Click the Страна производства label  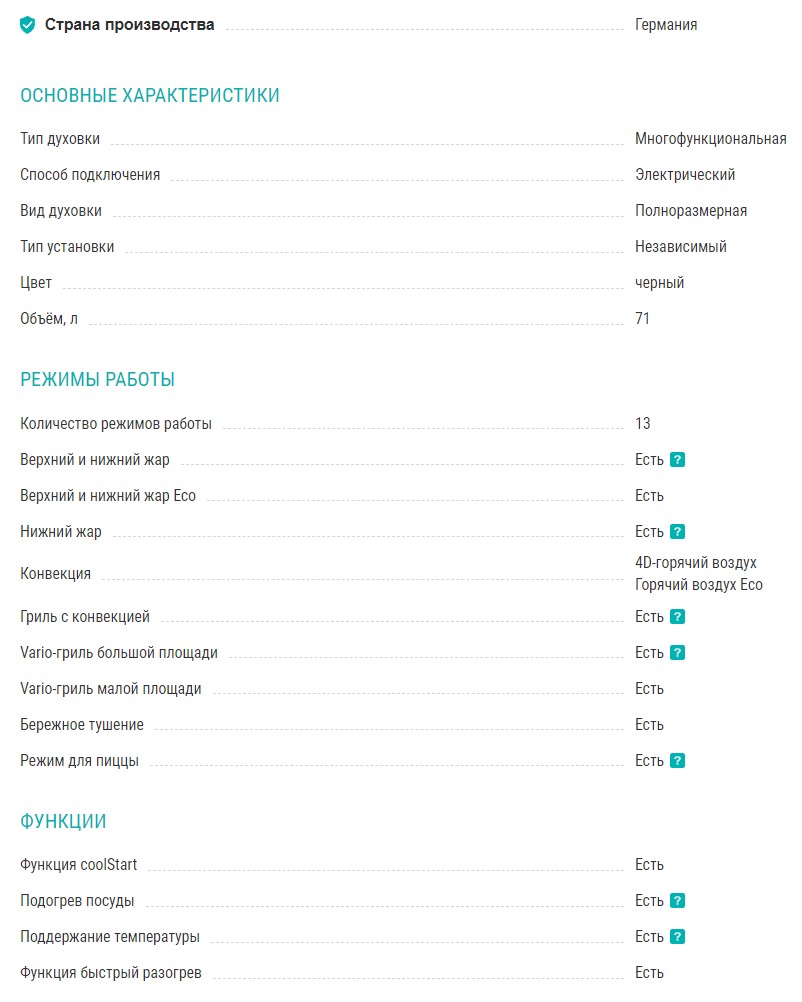click(129, 25)
